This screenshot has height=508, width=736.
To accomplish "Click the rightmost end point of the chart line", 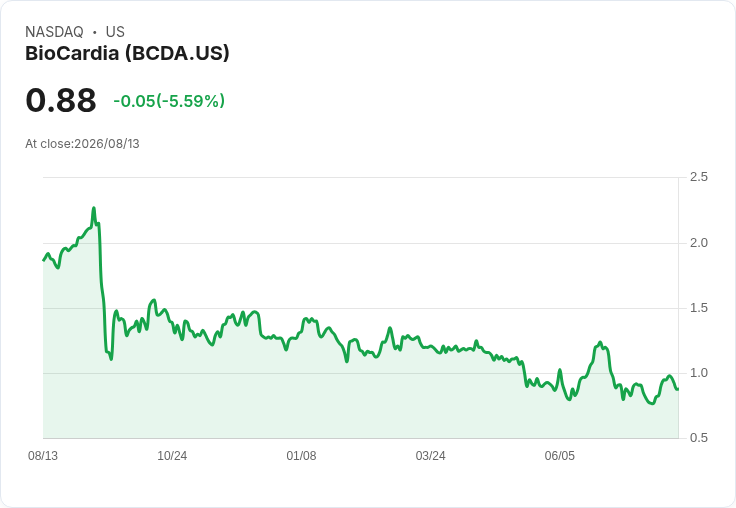I will (x=677, y=389).
